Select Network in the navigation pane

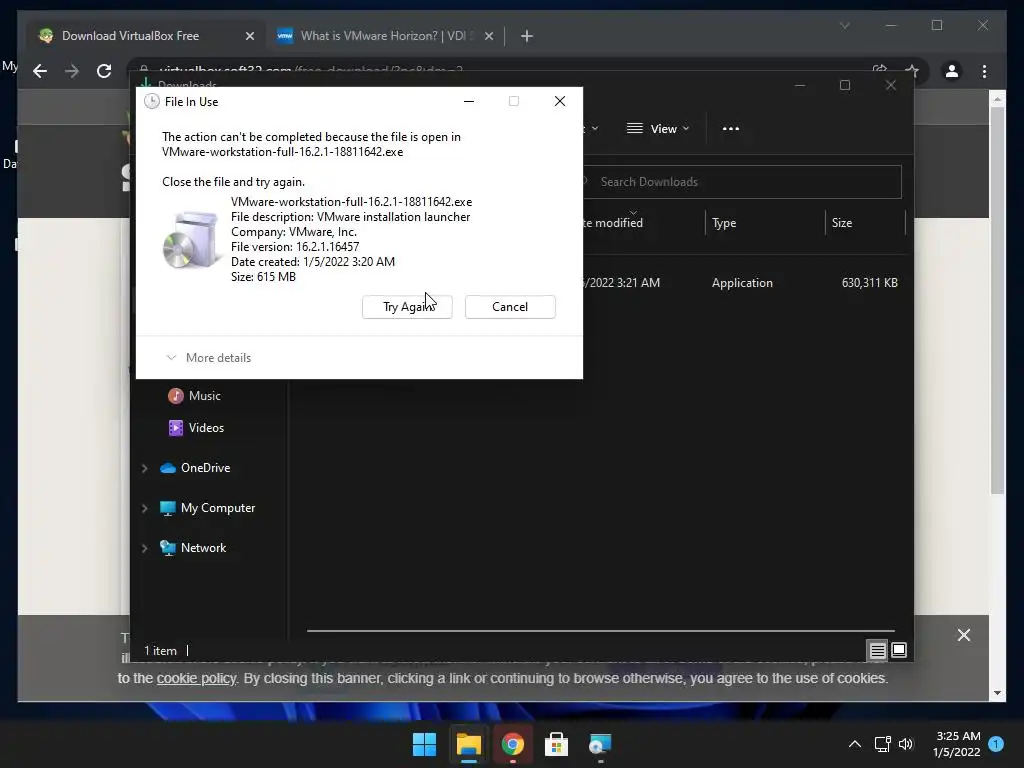pyautogui.click(x=203, y=548)
